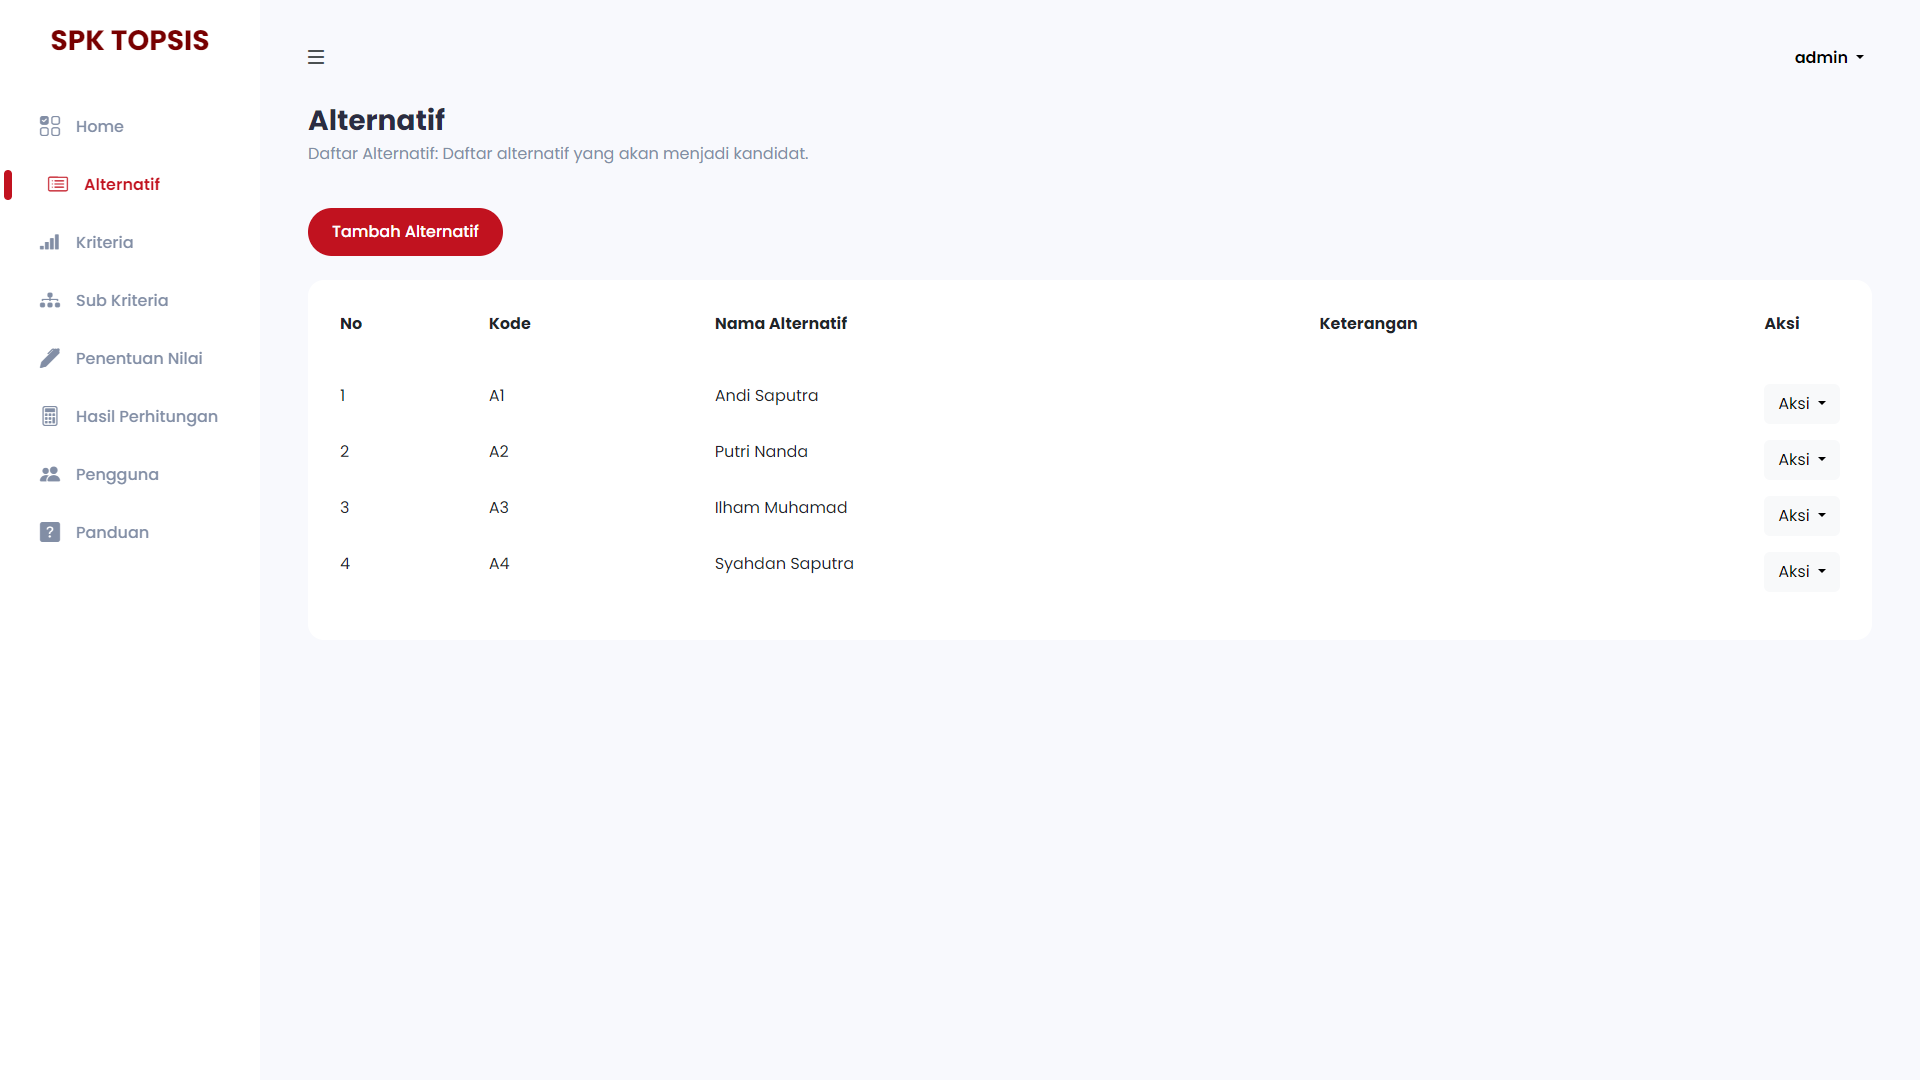The height and width of the screenshot is (1080, 1920).
Task: Click the Pengguna users icon
Action: coord(50,474)
